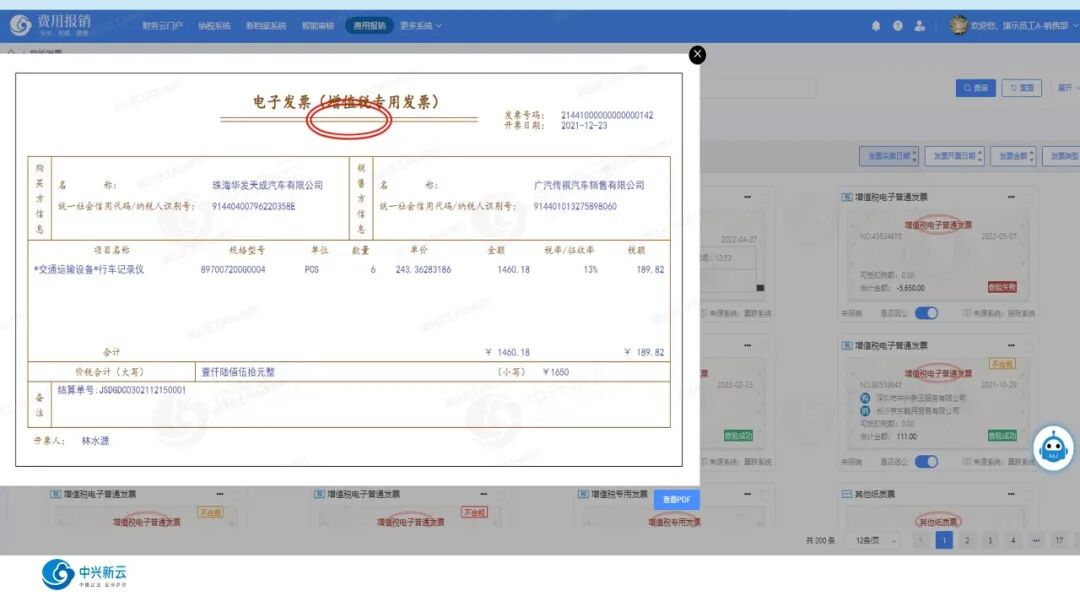Viewport: 1080px width, 607px height.
Task: Close the invoice preview with the X button
Action: click(x=697, y=54)
